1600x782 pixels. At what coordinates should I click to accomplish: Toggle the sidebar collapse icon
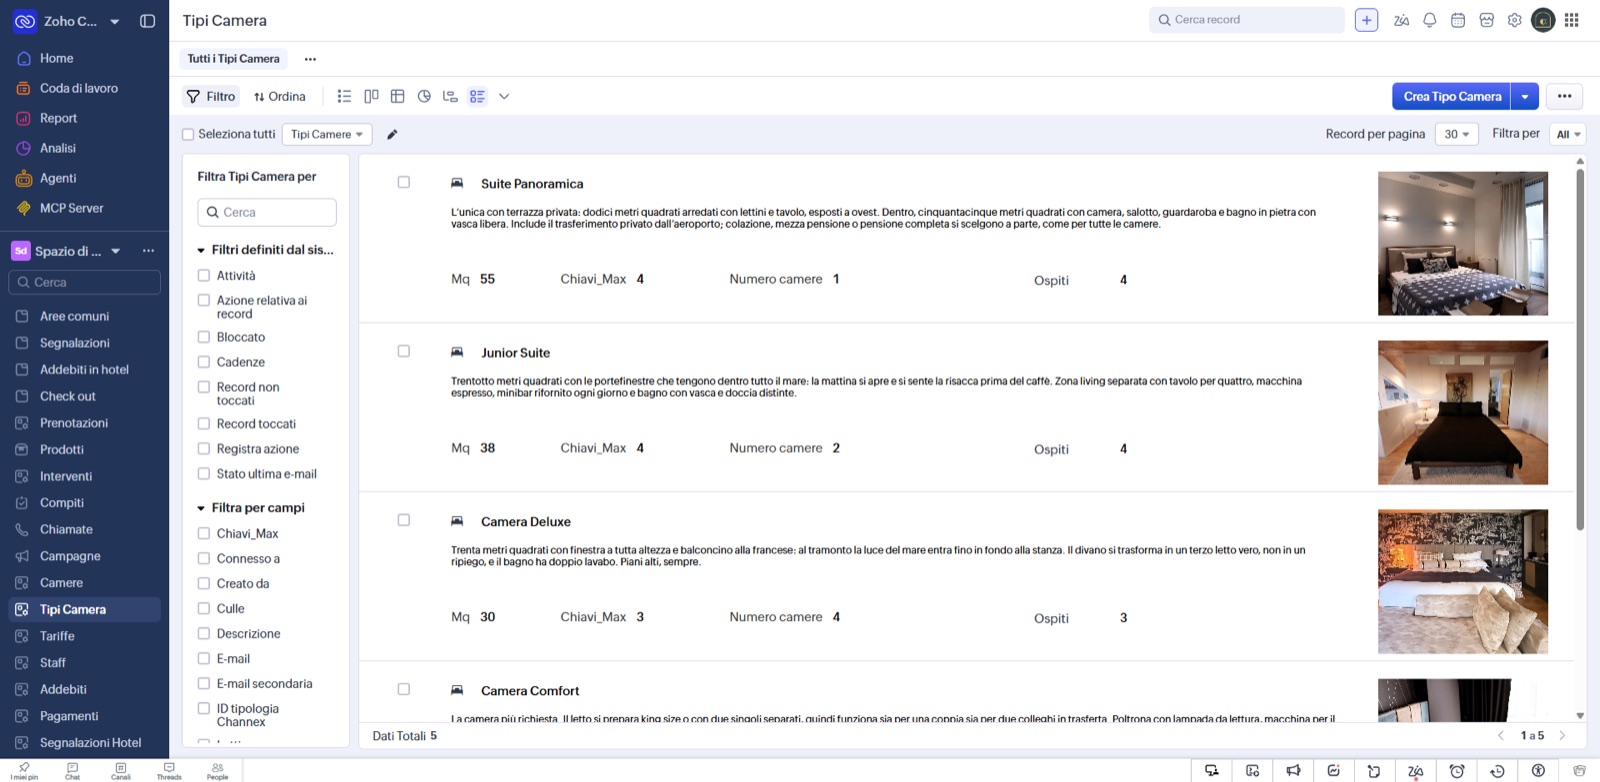pyautogui.click(x=148, y=21)
